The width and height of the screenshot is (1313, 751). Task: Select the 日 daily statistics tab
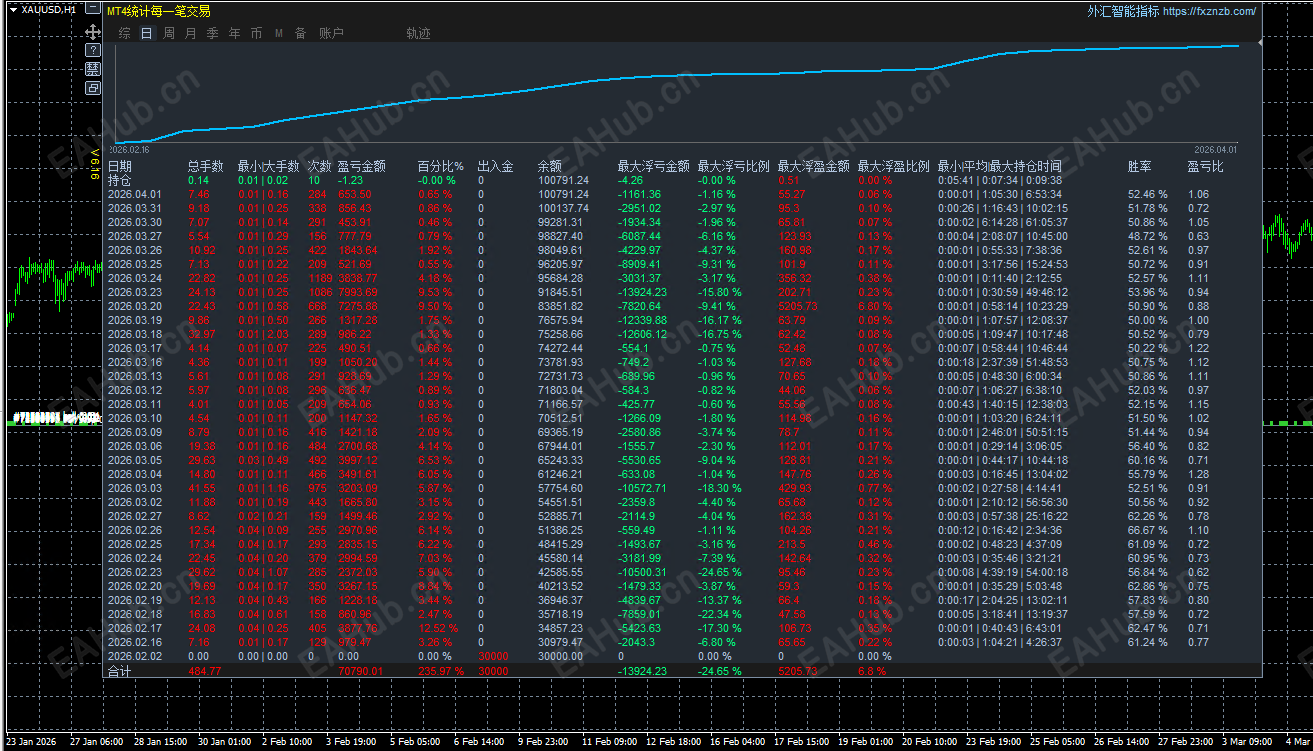[146, 33]
